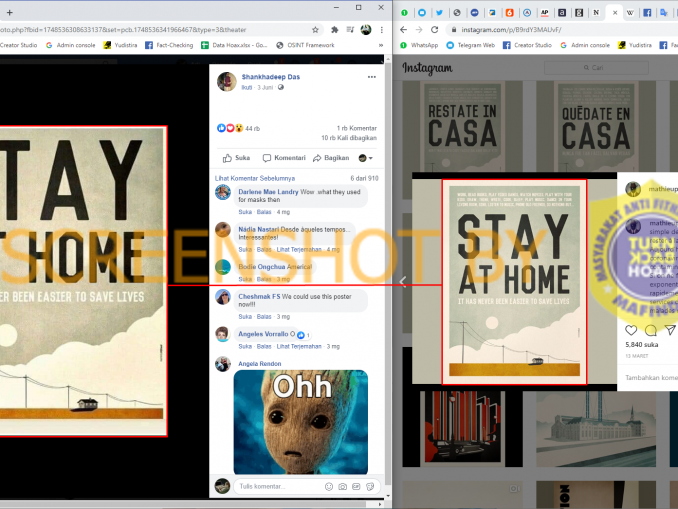The height and width of the screenshot is (509, 678).
Task: Reply to Darlene Mae Landry's comment
Action: click(x=264, y=212)
